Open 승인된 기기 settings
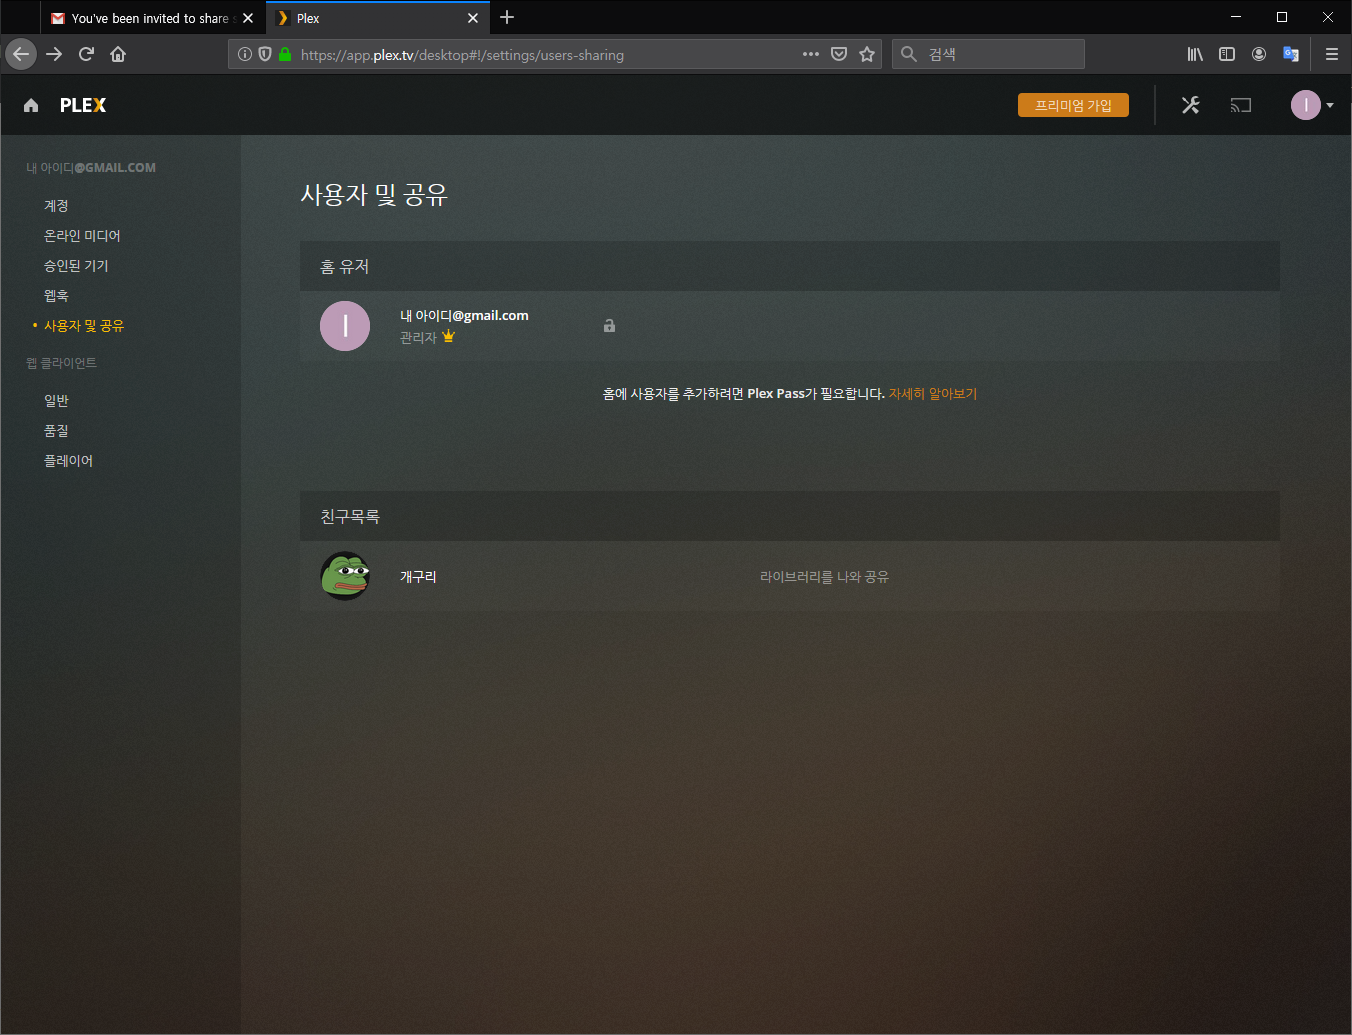1352x1035 pixels. (76, 266)
